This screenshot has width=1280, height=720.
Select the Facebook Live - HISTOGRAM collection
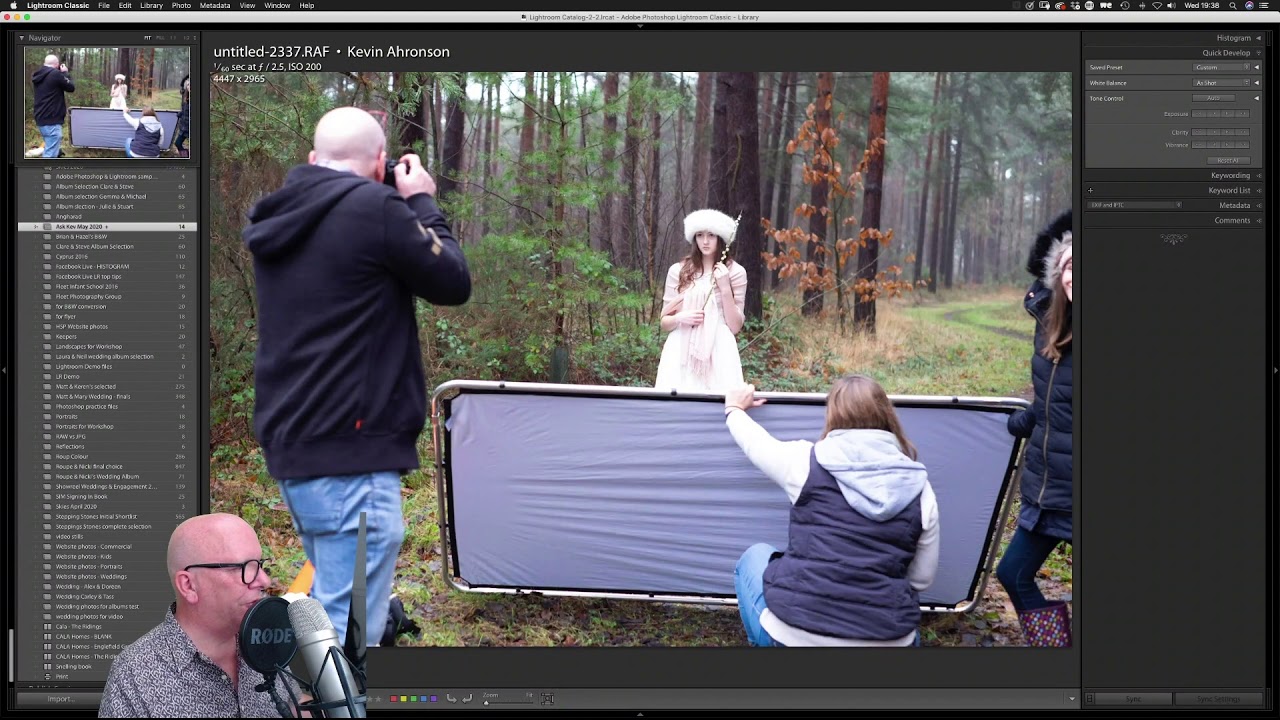(107, 267)
